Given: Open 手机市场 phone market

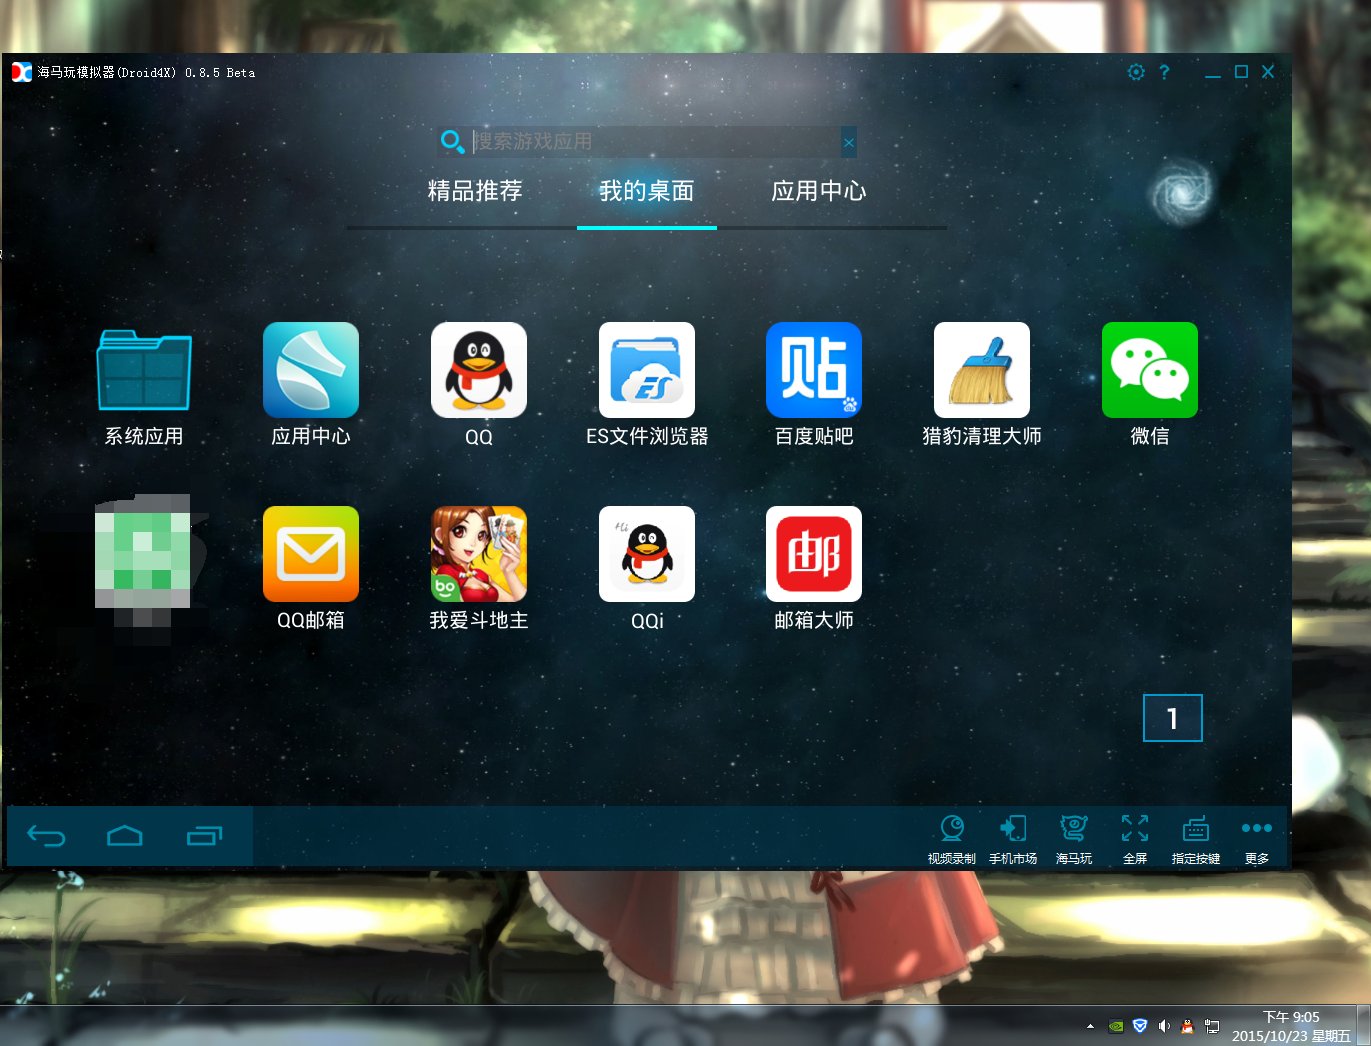Looking at the screenshot, I should pos(1013,838).
